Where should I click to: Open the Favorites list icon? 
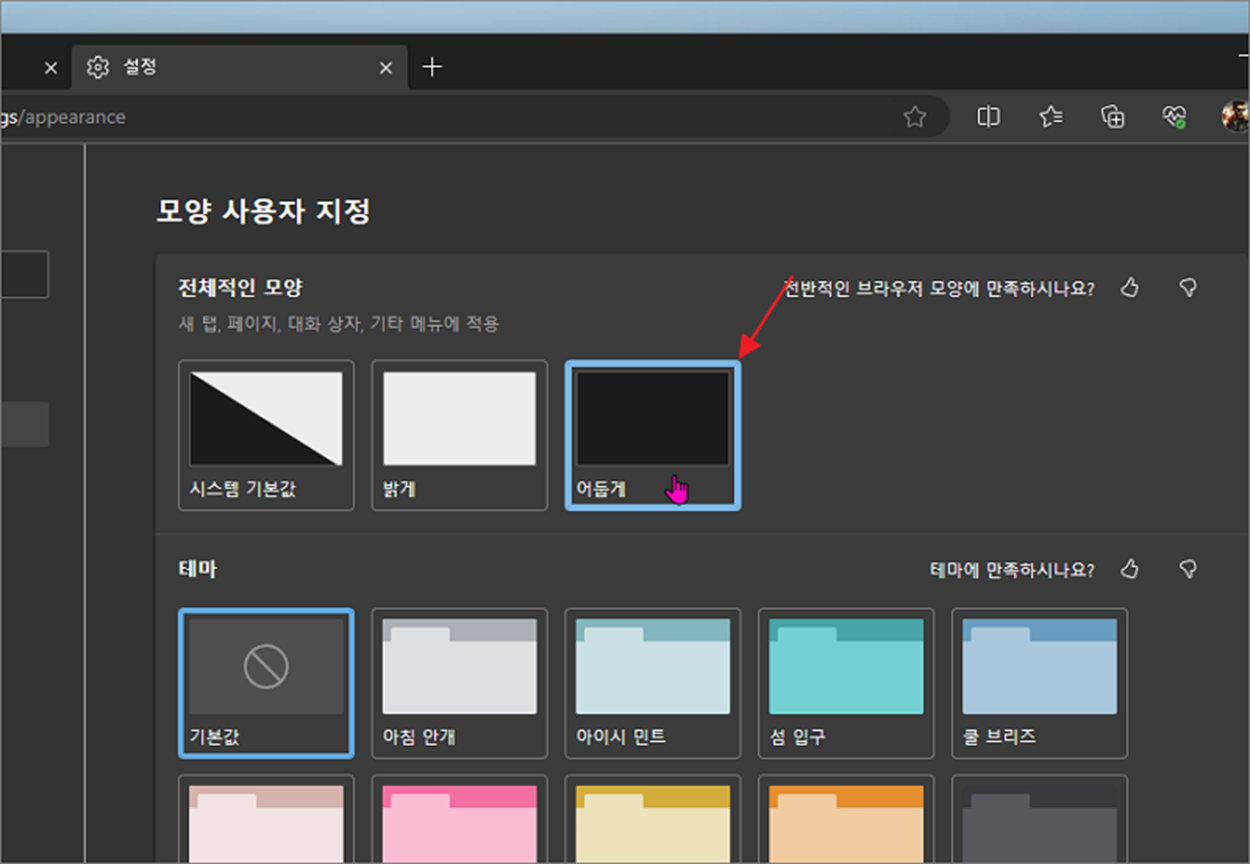pyautogui.click(x=1050, y=117)
